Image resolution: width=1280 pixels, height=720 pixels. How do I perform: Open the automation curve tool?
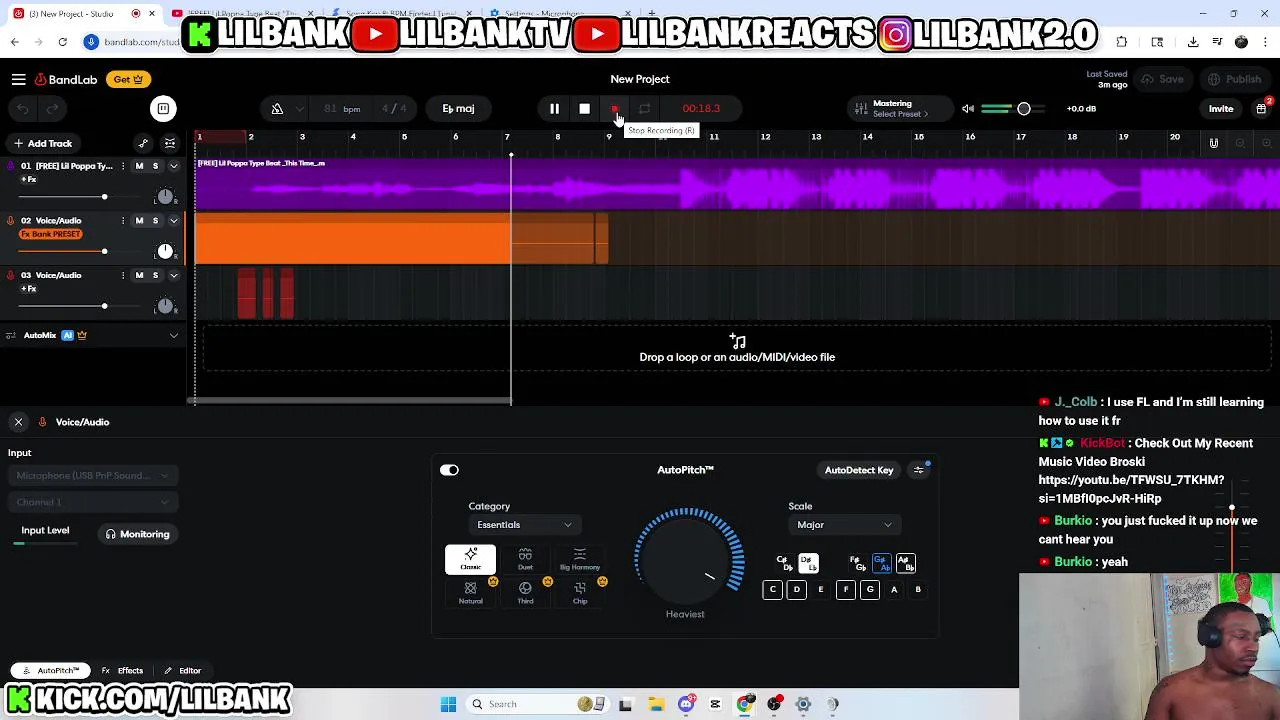tap(143, 143)
